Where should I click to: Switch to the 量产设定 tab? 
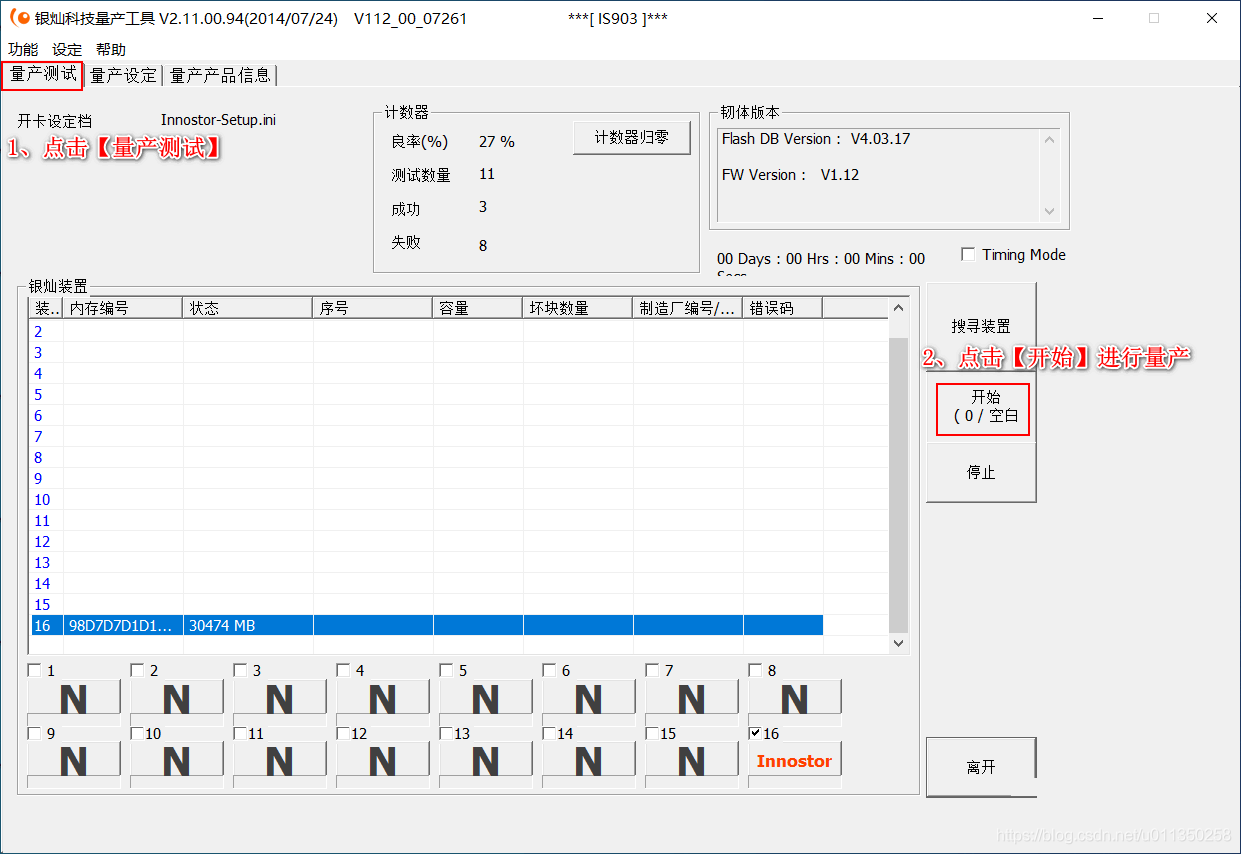123,75
